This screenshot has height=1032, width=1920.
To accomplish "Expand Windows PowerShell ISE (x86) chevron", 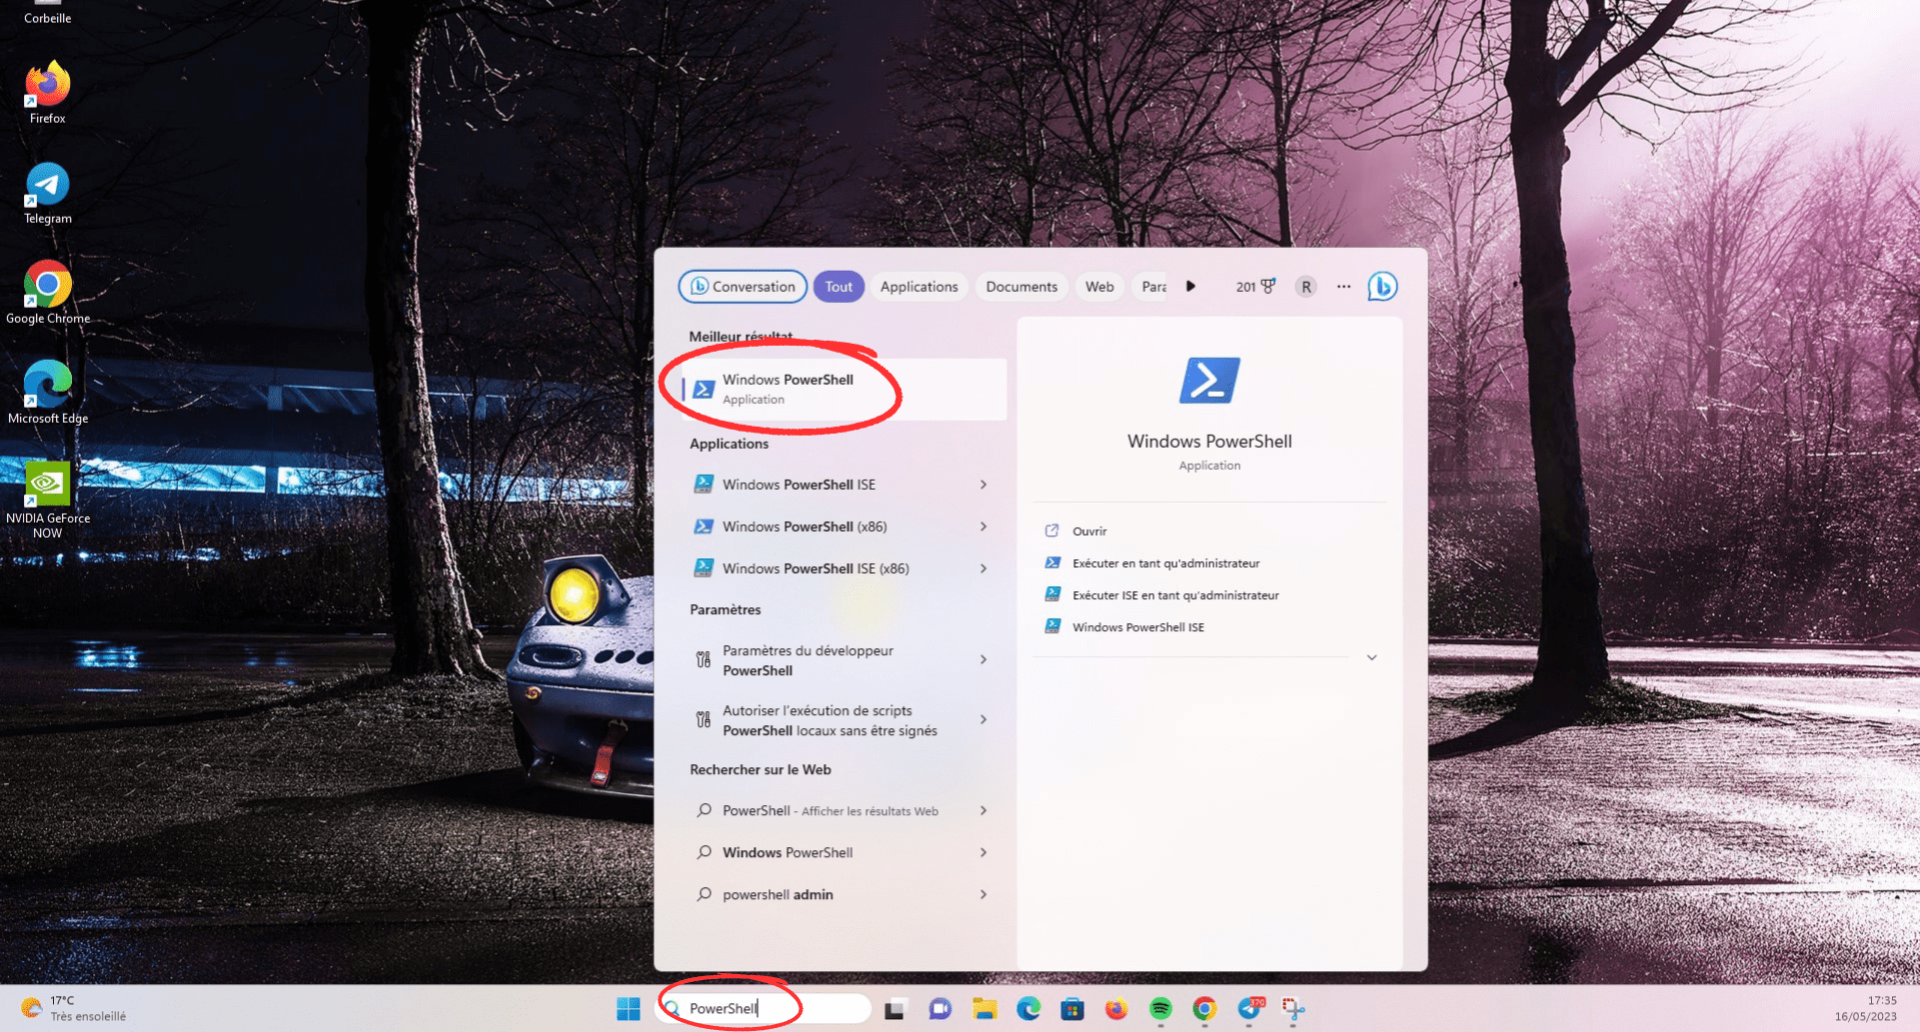I will (984, 568).
